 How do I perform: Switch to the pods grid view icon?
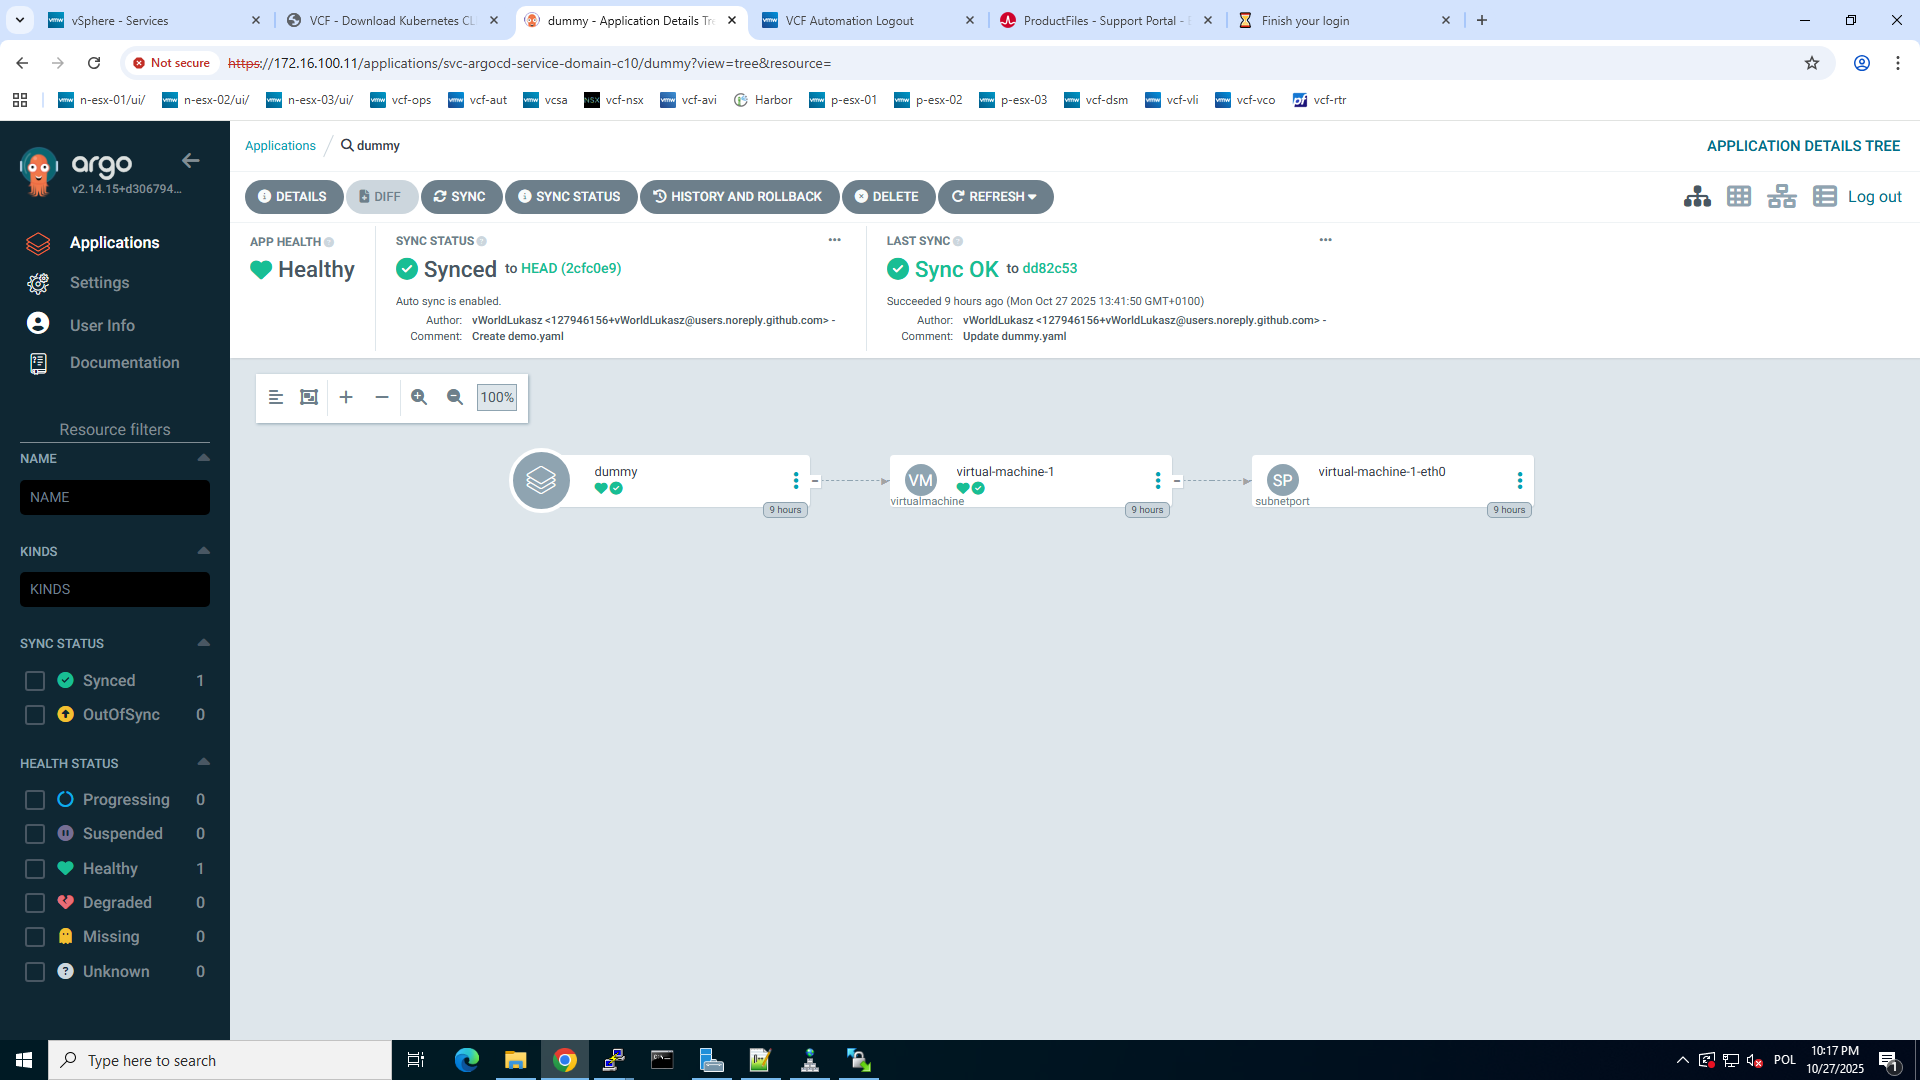click(1739, 197)
